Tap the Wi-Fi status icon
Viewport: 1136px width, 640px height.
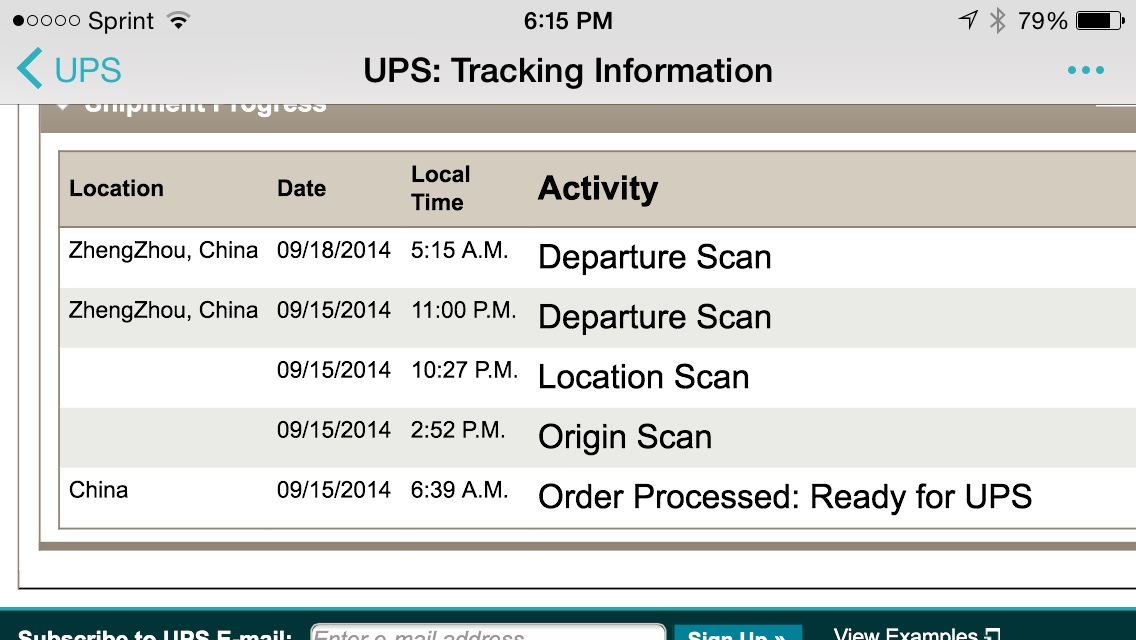[x=178, y=20]
